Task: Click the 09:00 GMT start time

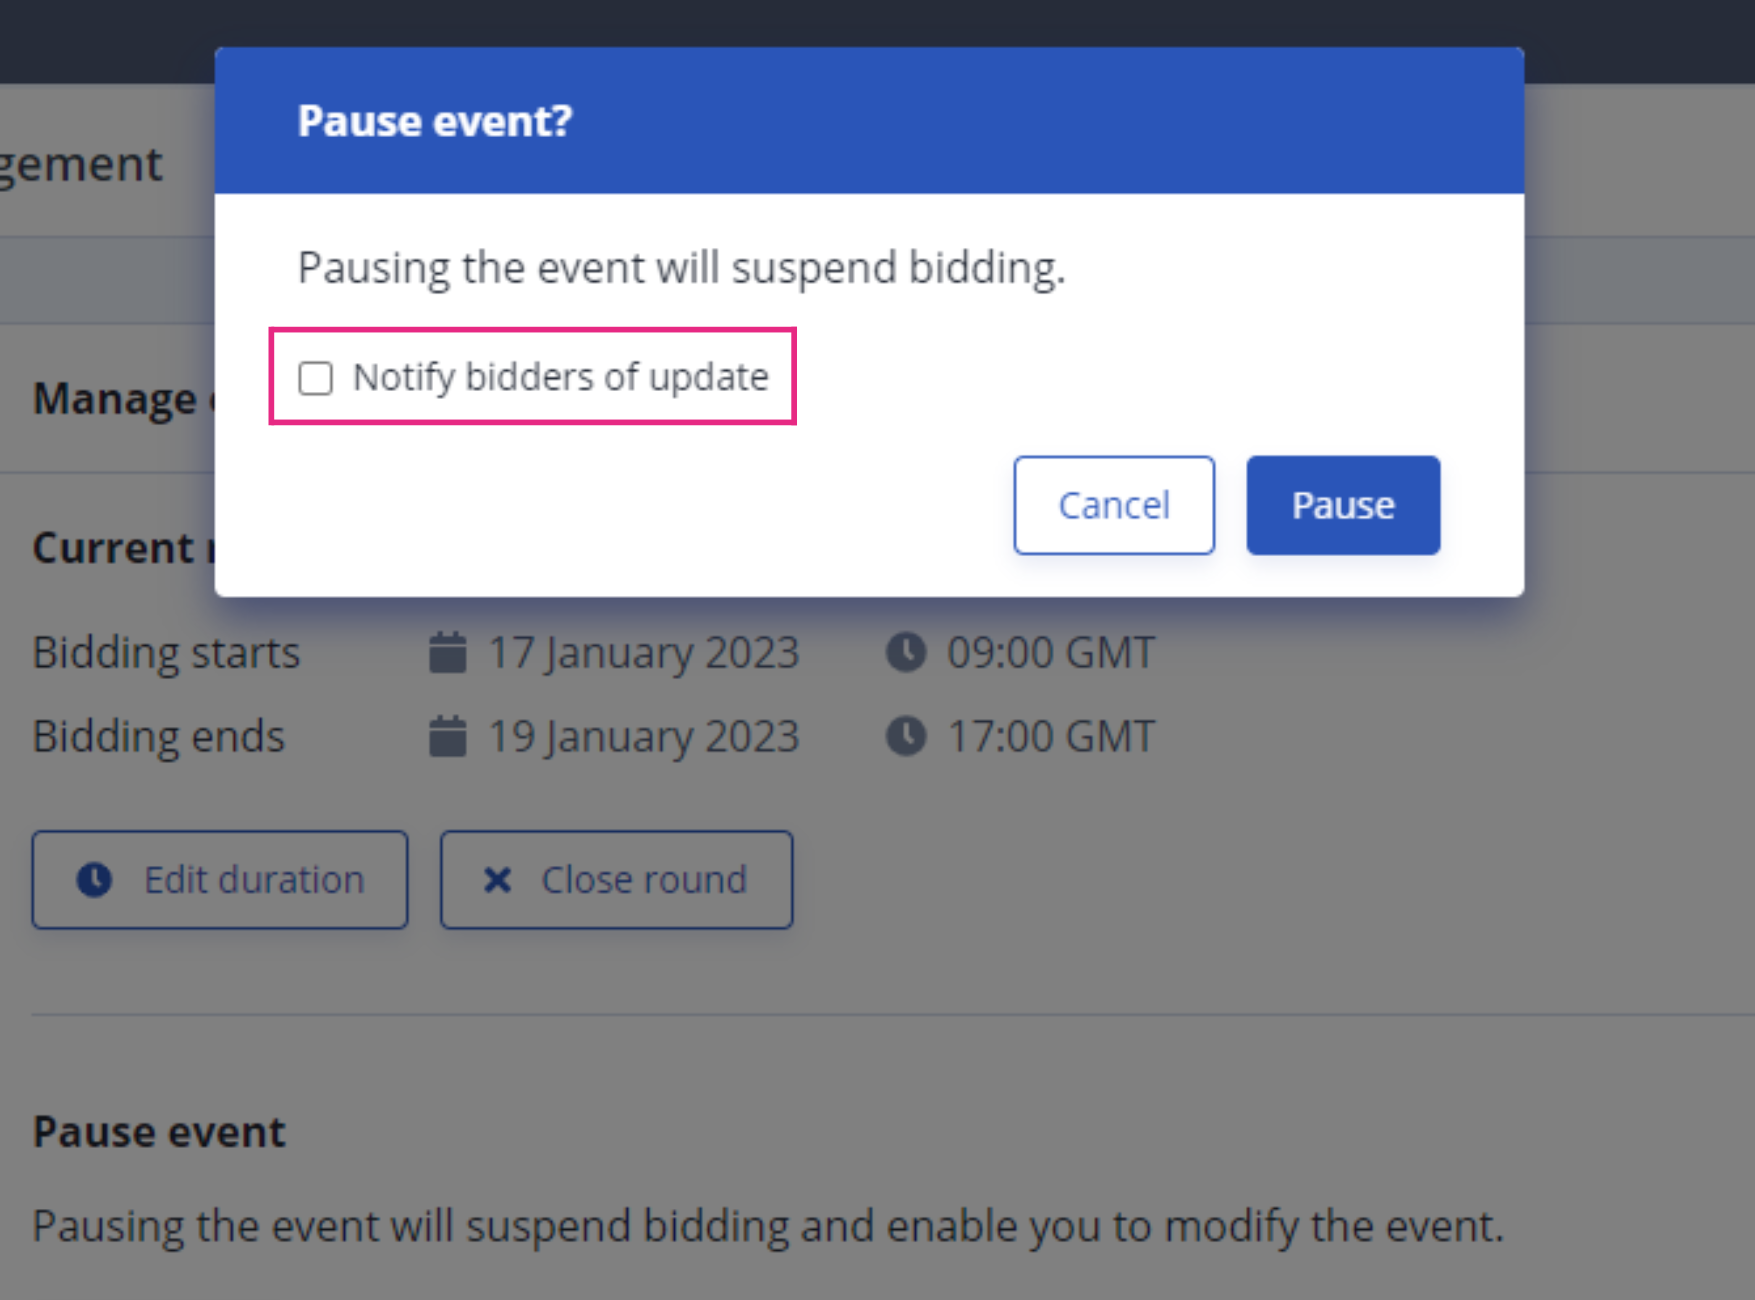Action: [1051, 653]
